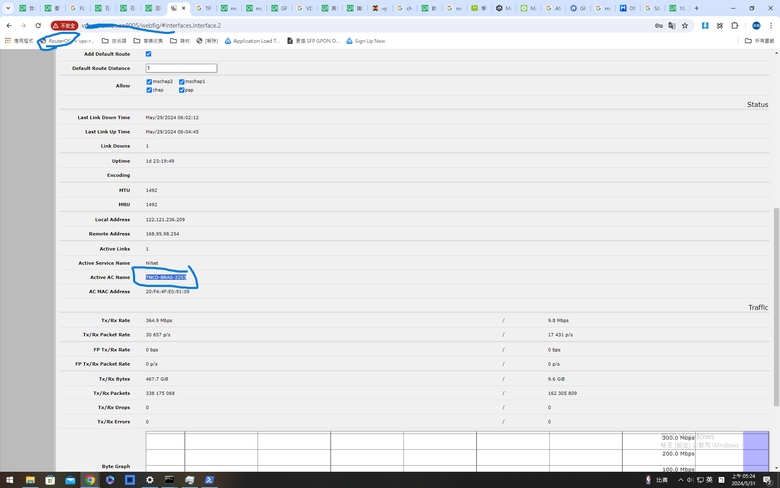This screenshot has width=780, height=488.
Task: Open File Explorer from the taskbar
Action: tap(30, 480)
